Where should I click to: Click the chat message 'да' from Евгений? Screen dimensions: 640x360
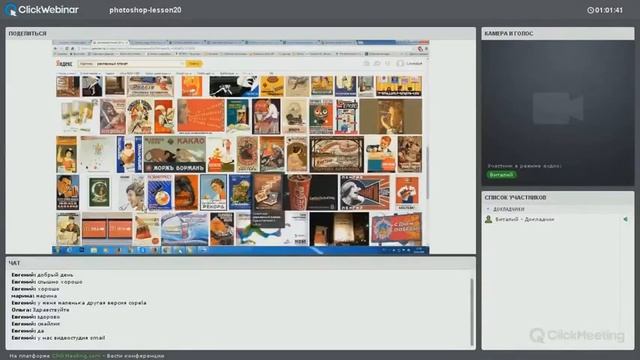(40, 331)
